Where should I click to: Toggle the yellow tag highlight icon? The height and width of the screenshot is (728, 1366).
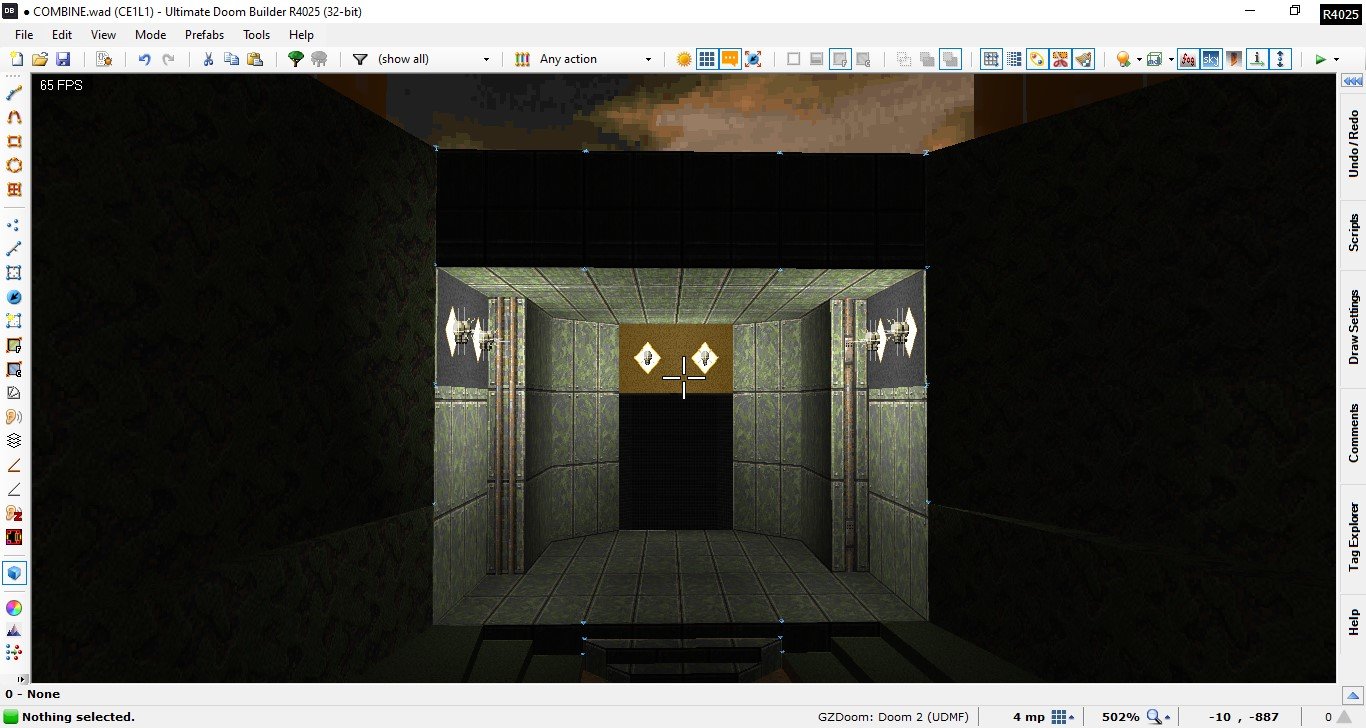pos(1037,59)
